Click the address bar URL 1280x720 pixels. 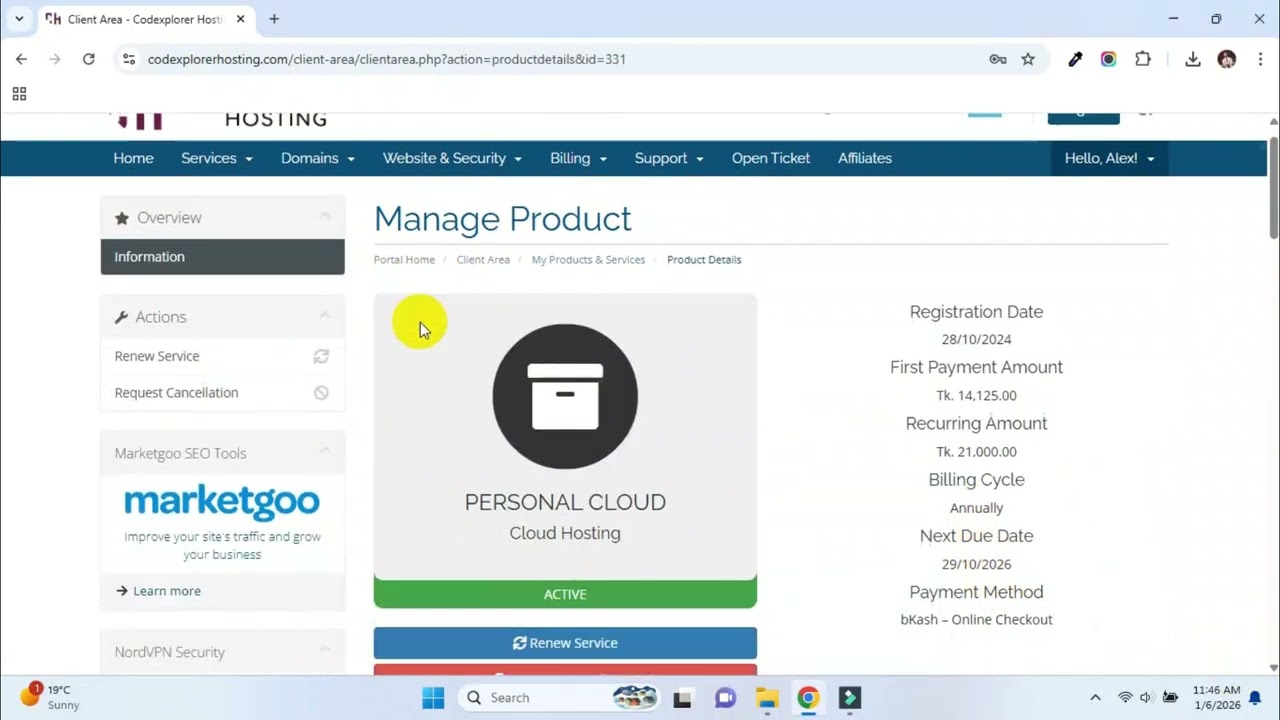point(387,59)
